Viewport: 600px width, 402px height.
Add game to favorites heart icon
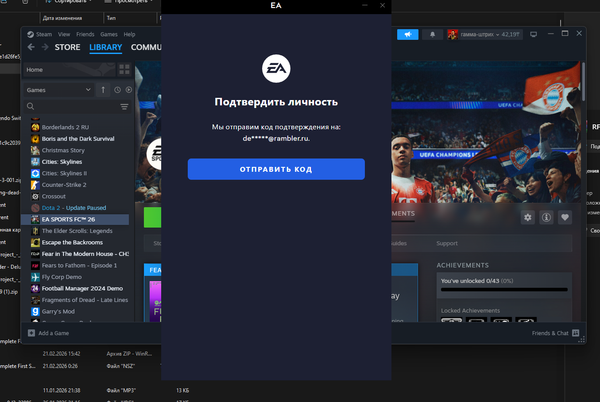click(x=565, y=217)
